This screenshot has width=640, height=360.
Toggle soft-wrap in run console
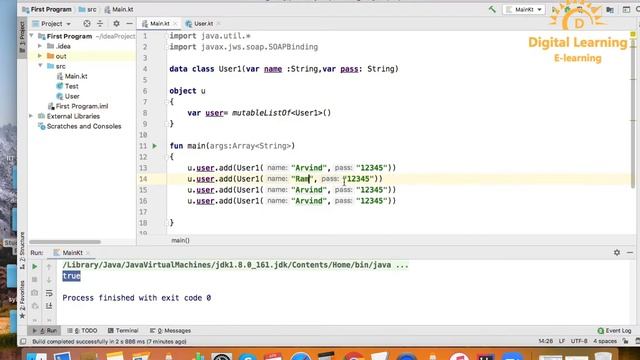tap(49, 293)
